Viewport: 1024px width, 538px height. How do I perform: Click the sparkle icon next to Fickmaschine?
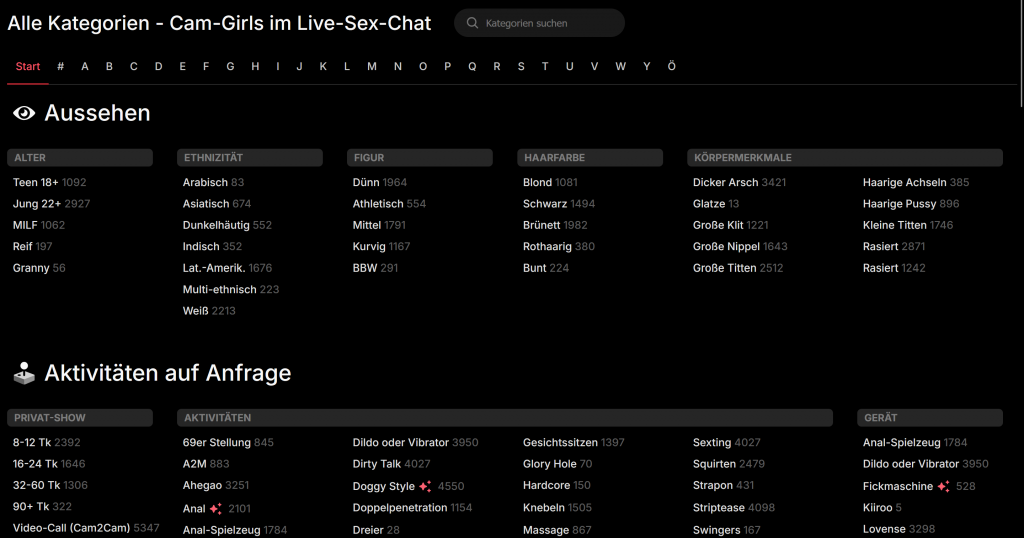(943, 486)
